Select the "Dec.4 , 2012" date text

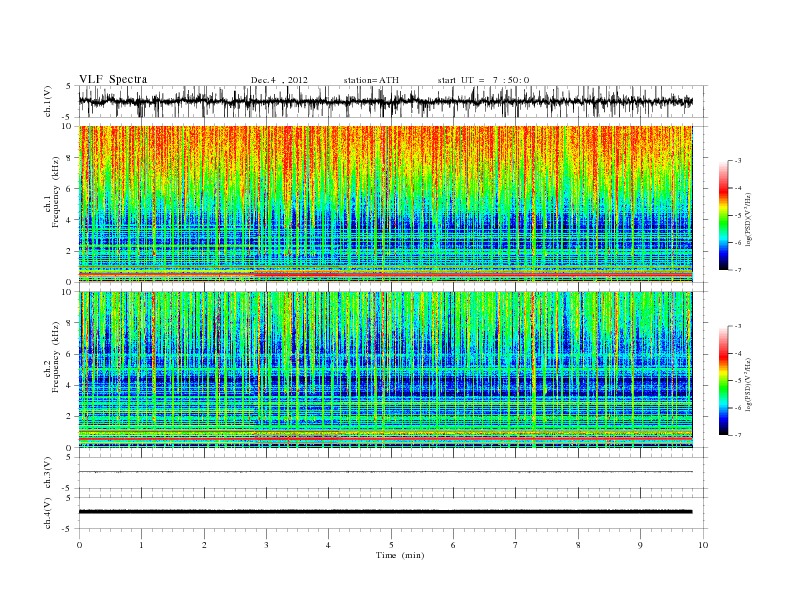click(x=279, y=80)
